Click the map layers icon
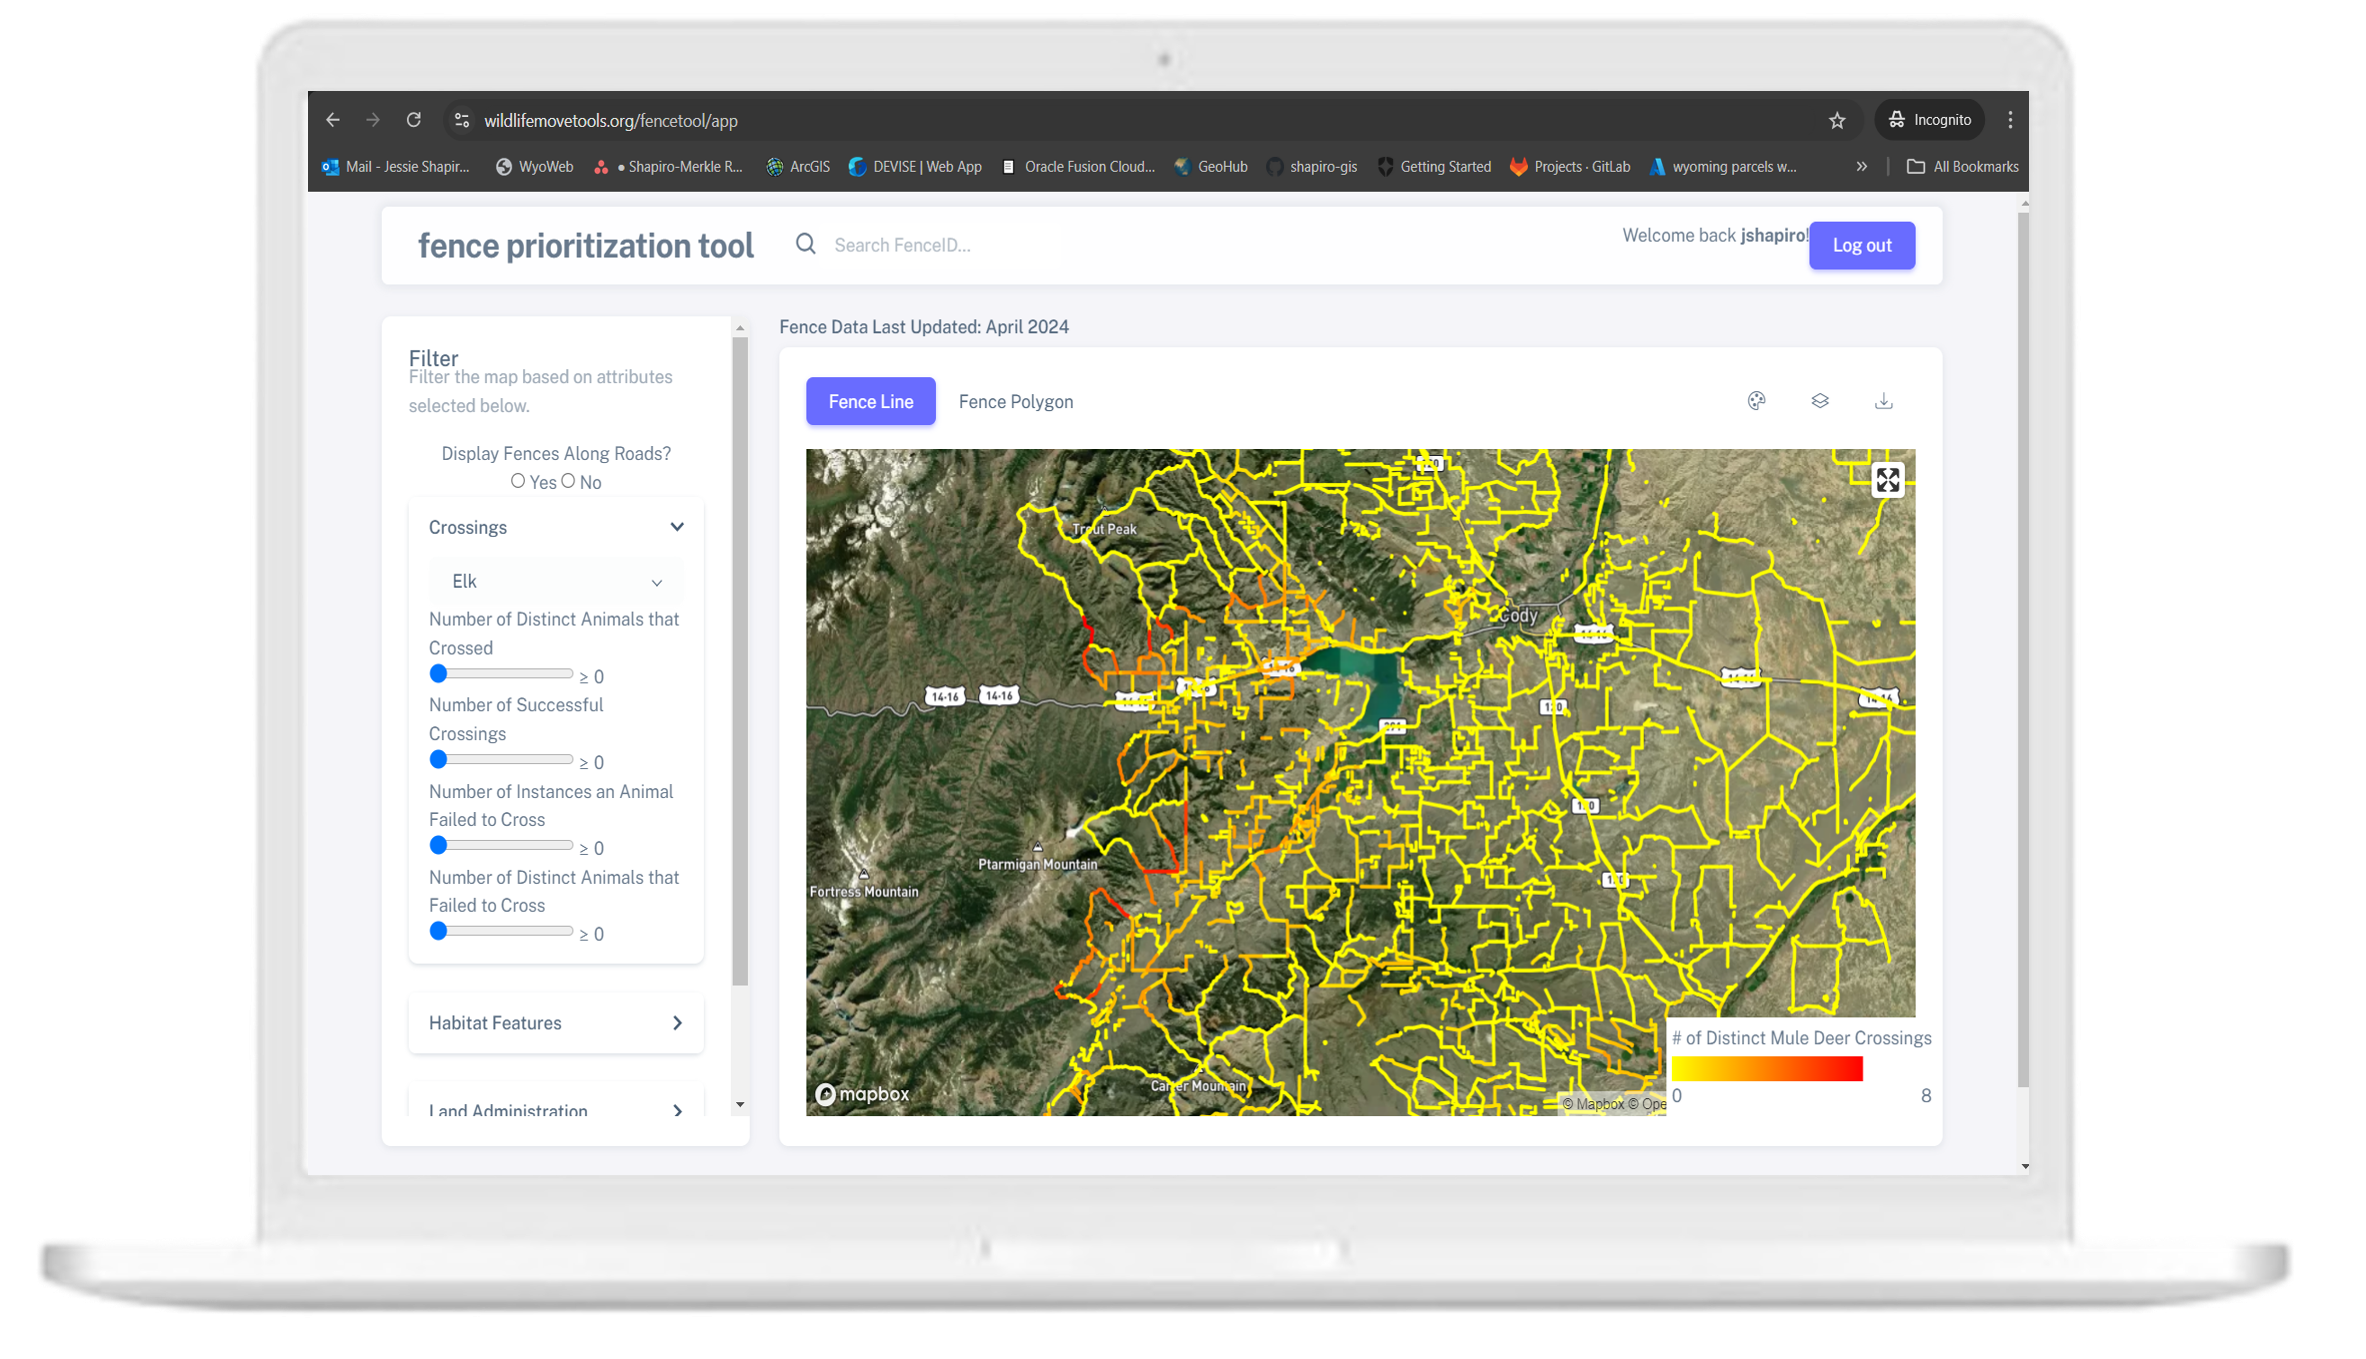Screen dimensions: 2366x1359 point(1820,401)
